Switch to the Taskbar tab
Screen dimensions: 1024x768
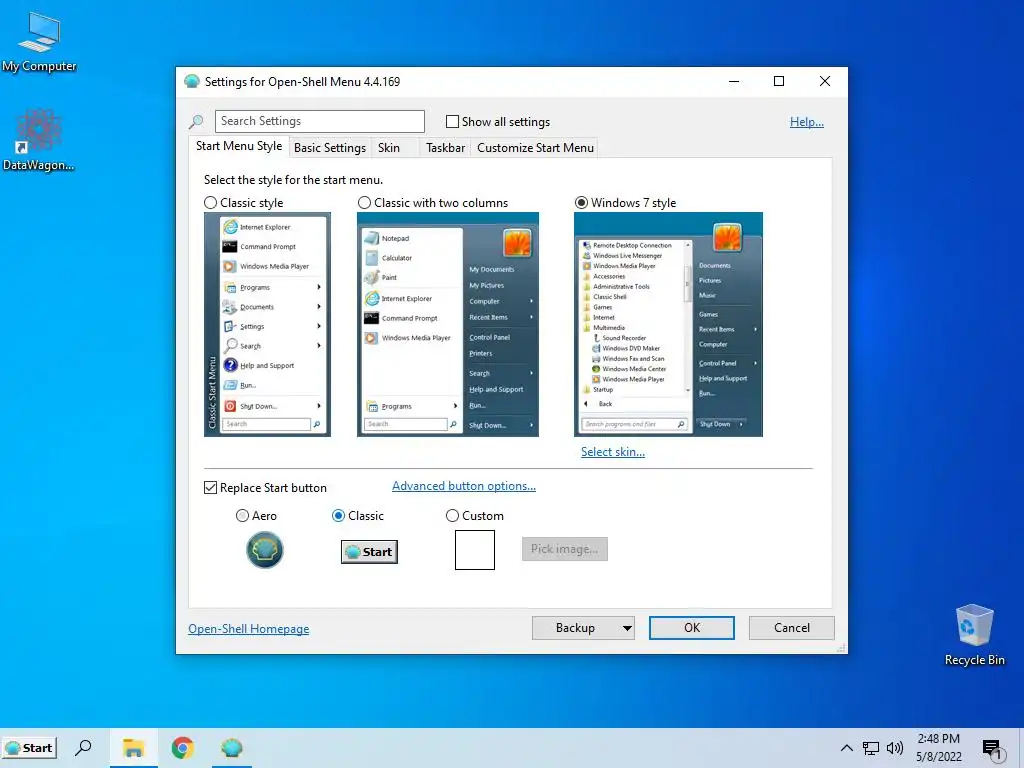[x=445, y=148]
